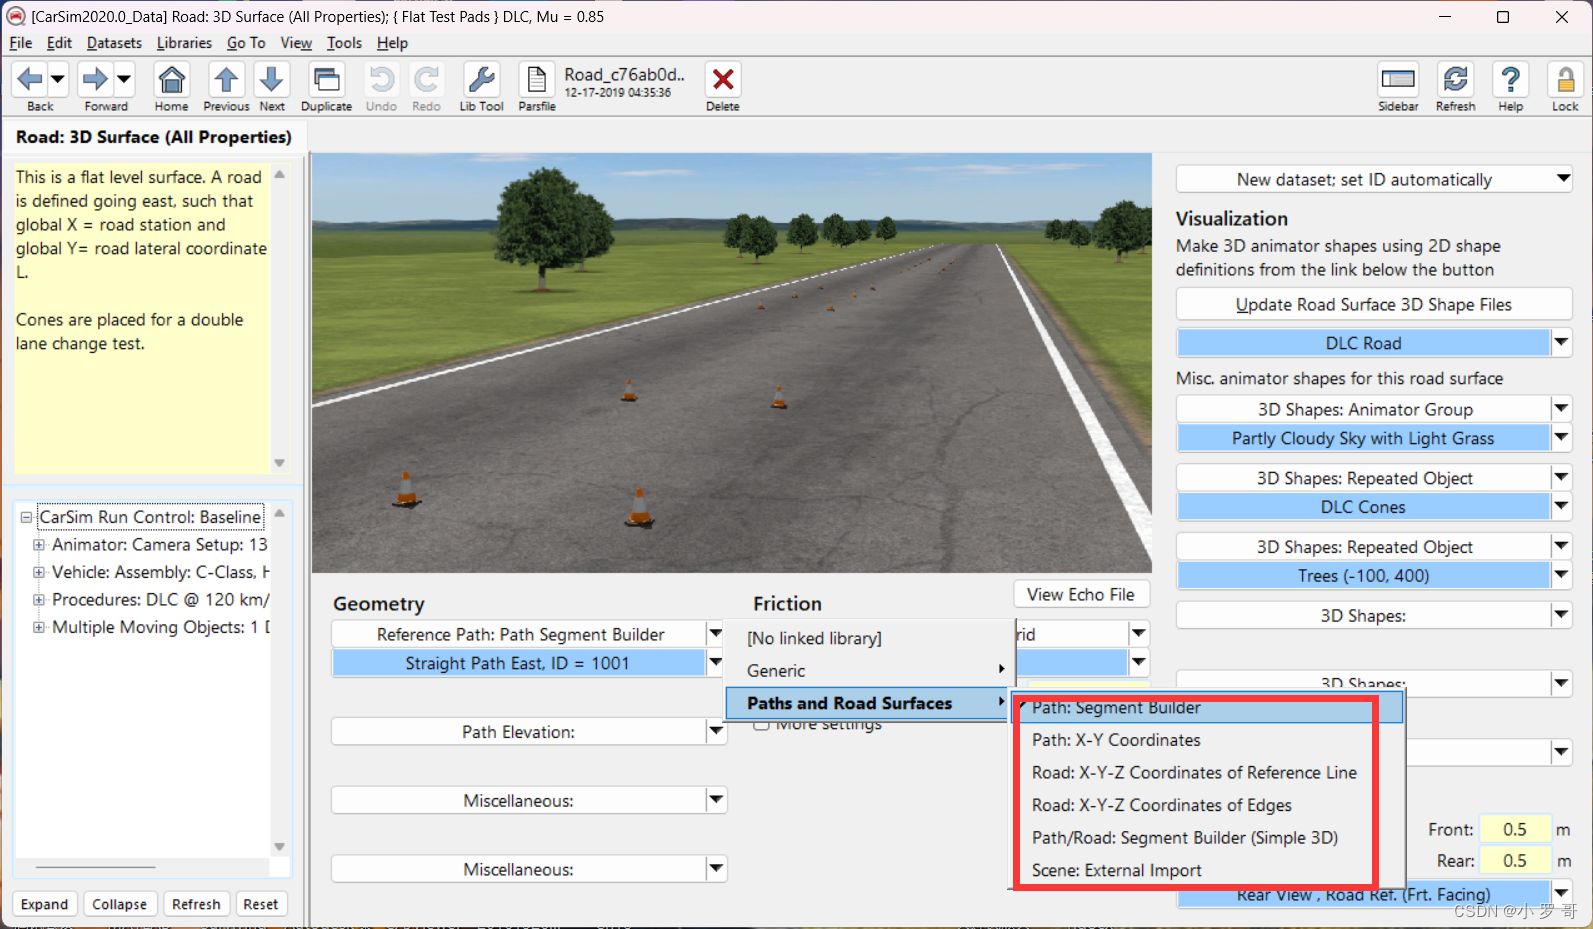This screenshot has width=1593, height=929.
Task: Click the Refresh button below the tree
Action: 196,904
